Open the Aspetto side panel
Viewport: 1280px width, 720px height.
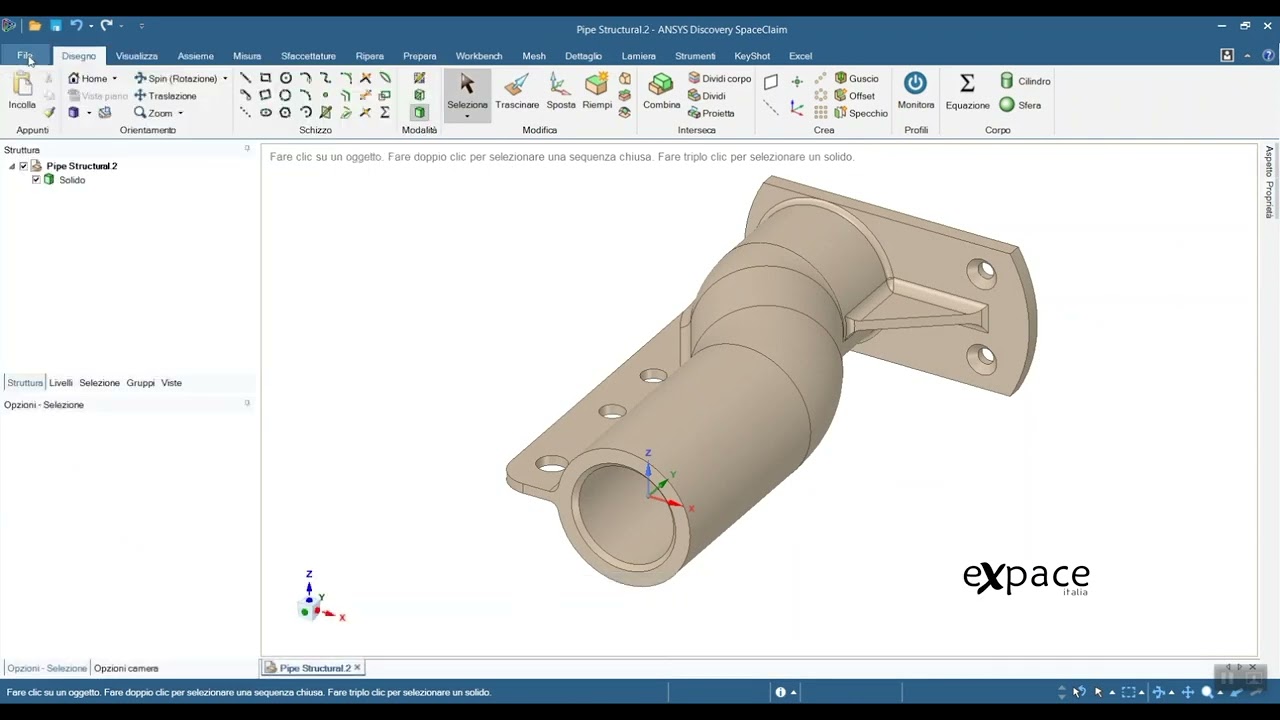[x=1269, y=162]
